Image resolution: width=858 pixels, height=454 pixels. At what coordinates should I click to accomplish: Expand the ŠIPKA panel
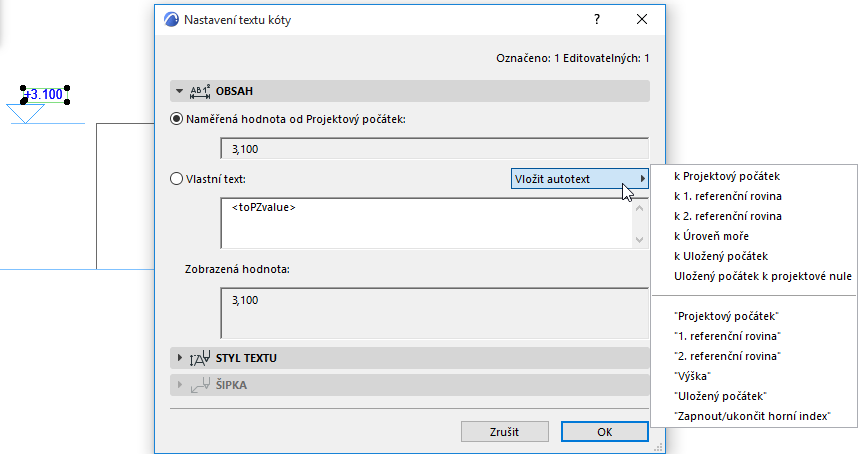(x=179, y=385)
